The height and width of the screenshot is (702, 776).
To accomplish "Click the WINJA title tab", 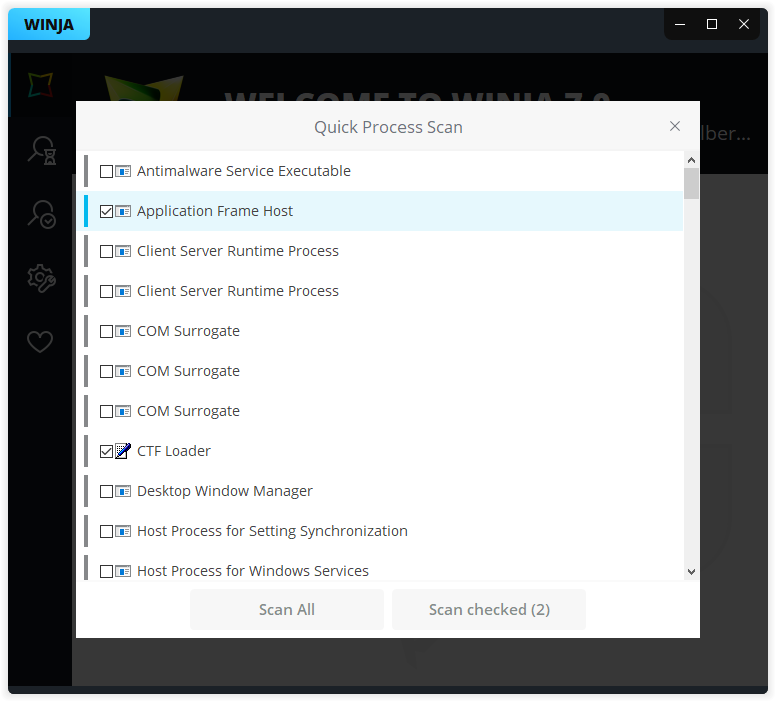I will (49, 25).
